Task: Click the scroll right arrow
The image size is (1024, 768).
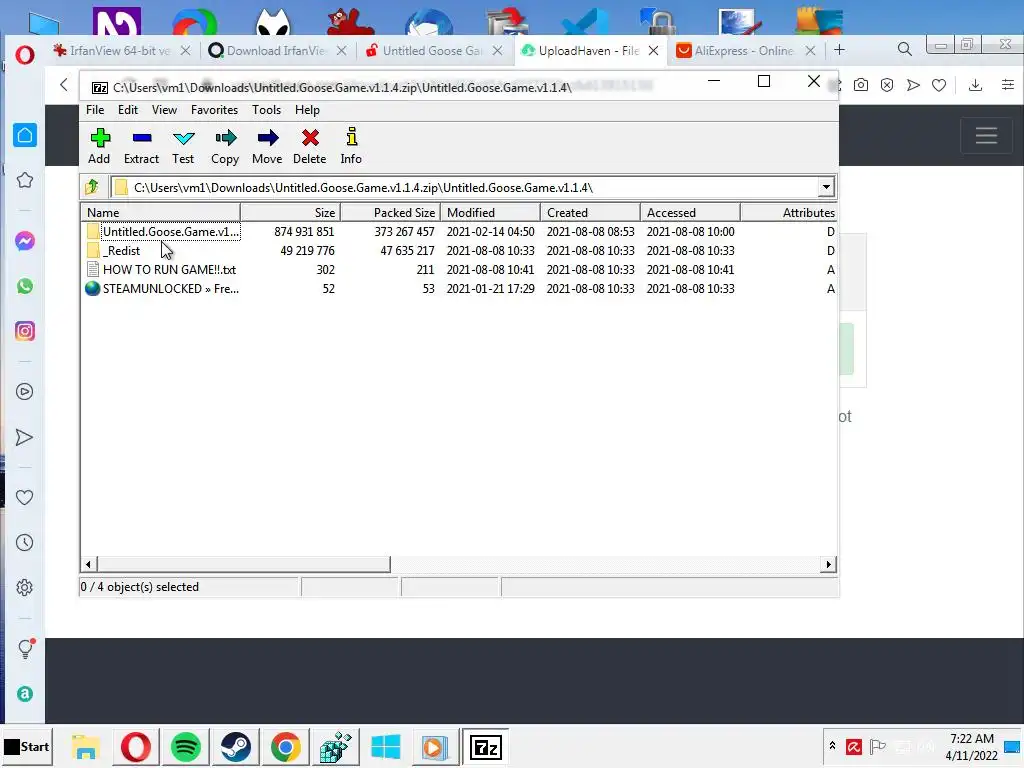Action: (829, 564)
